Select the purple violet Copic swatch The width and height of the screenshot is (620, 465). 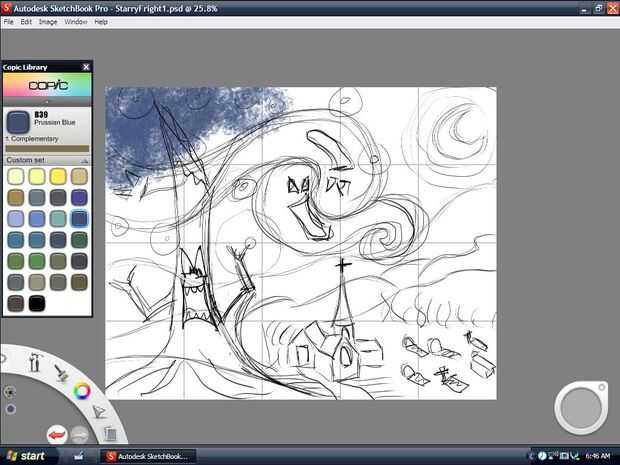(x=79, y=197)
